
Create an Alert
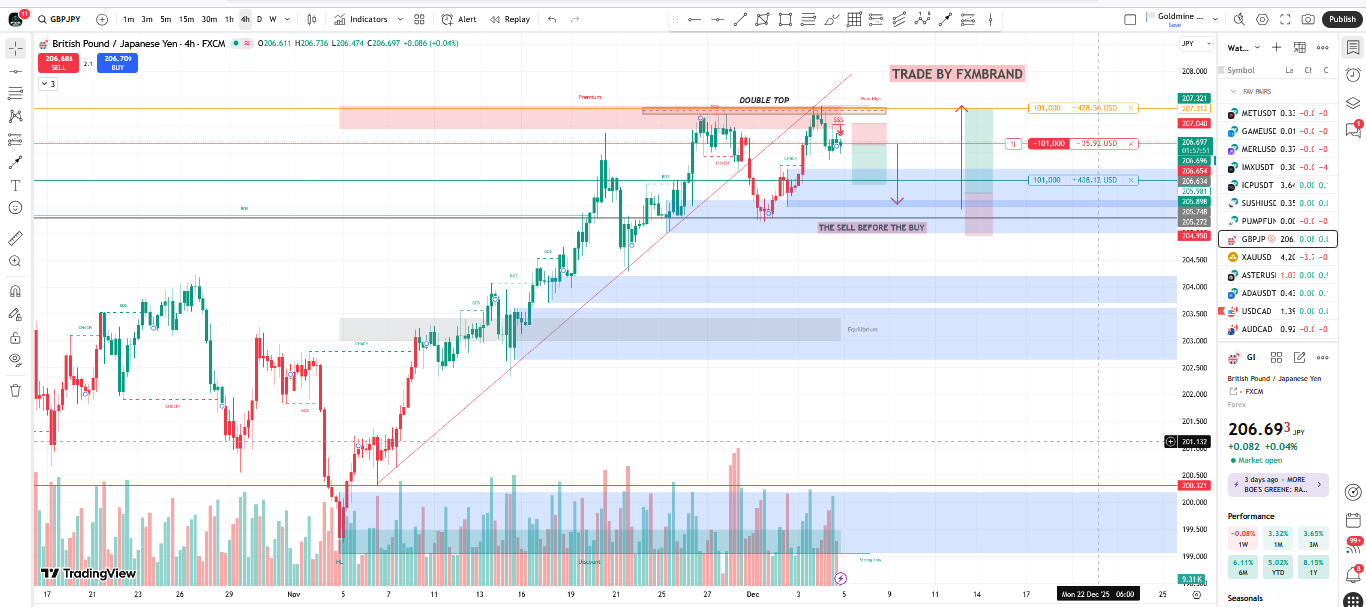(459, 19)
